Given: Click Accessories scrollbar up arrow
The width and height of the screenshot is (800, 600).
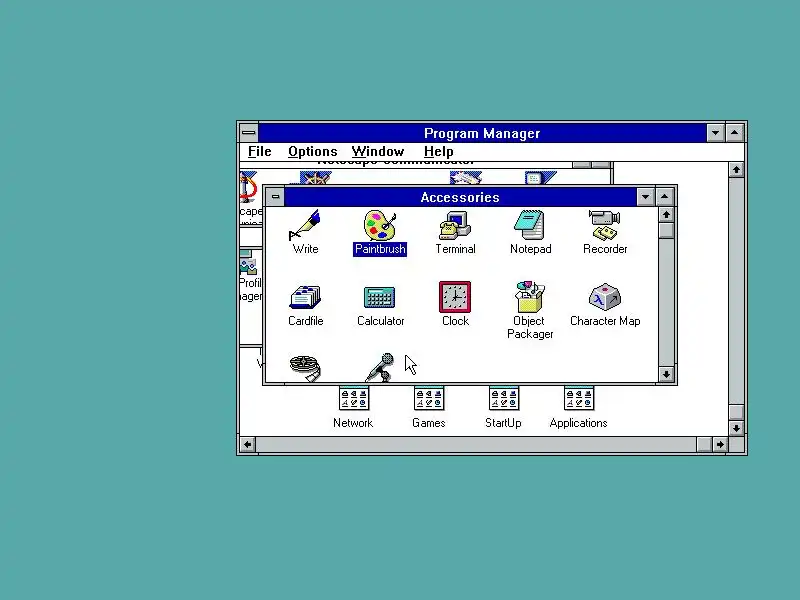Looking at the screenshot, I should point(666,215).
